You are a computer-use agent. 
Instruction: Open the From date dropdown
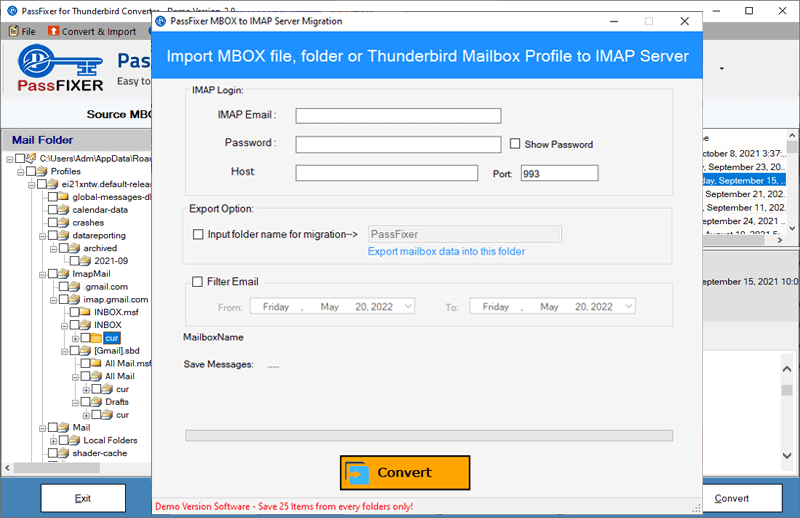click(408, 307)
